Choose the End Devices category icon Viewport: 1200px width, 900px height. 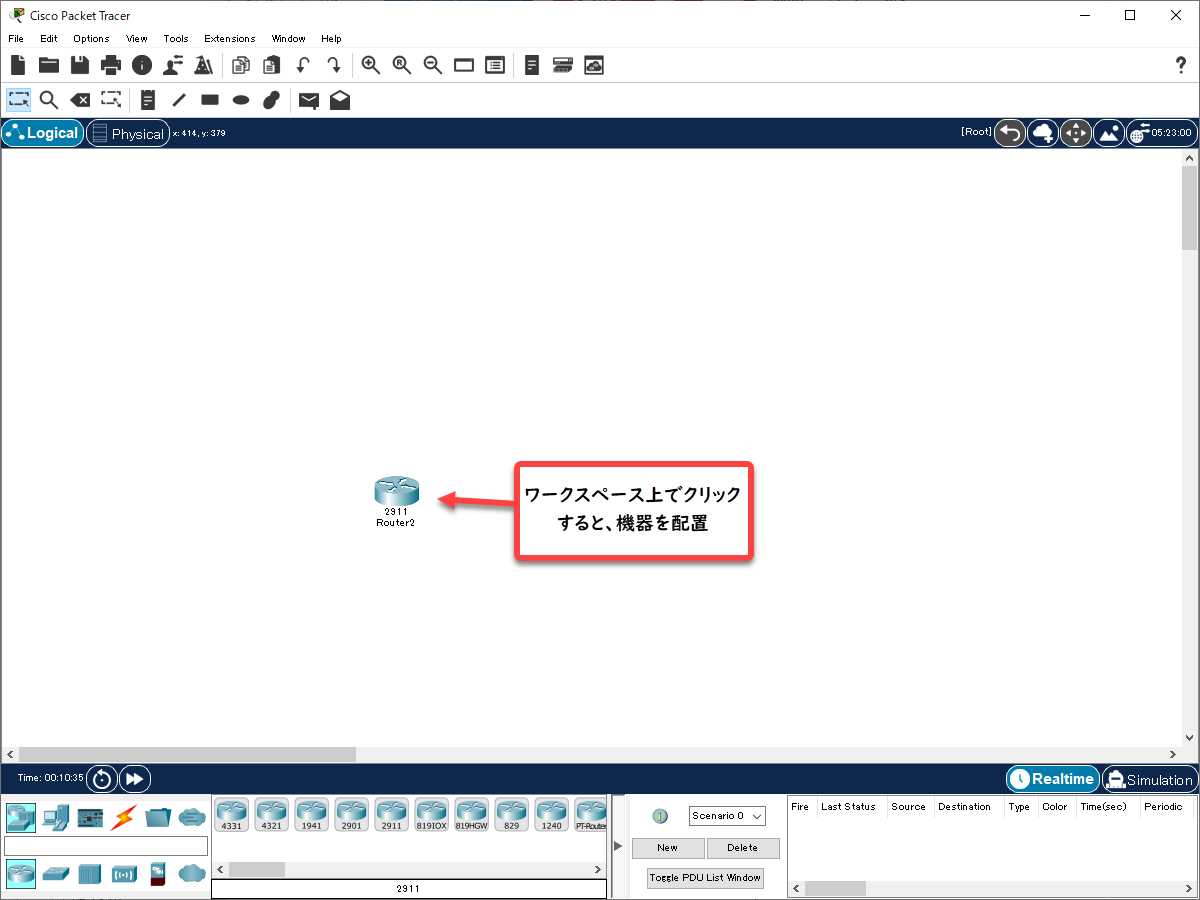(56, 817)
